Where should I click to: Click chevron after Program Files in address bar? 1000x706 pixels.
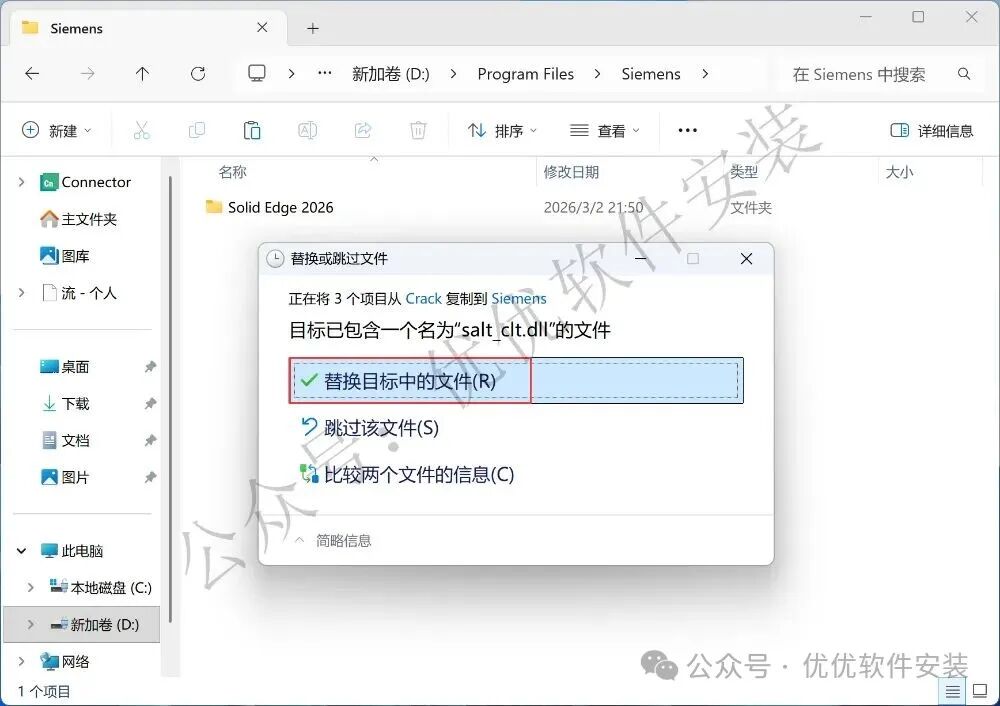[x=598, y=74]
